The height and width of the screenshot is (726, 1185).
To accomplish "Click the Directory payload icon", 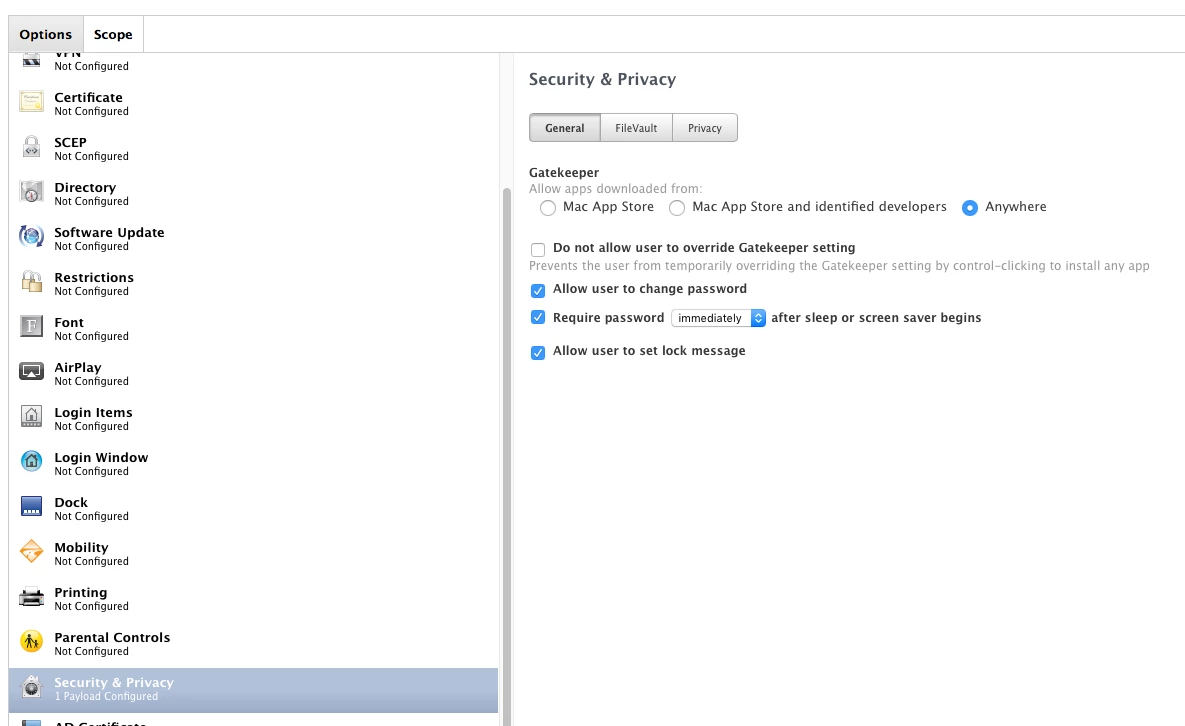I will [31, 192].
